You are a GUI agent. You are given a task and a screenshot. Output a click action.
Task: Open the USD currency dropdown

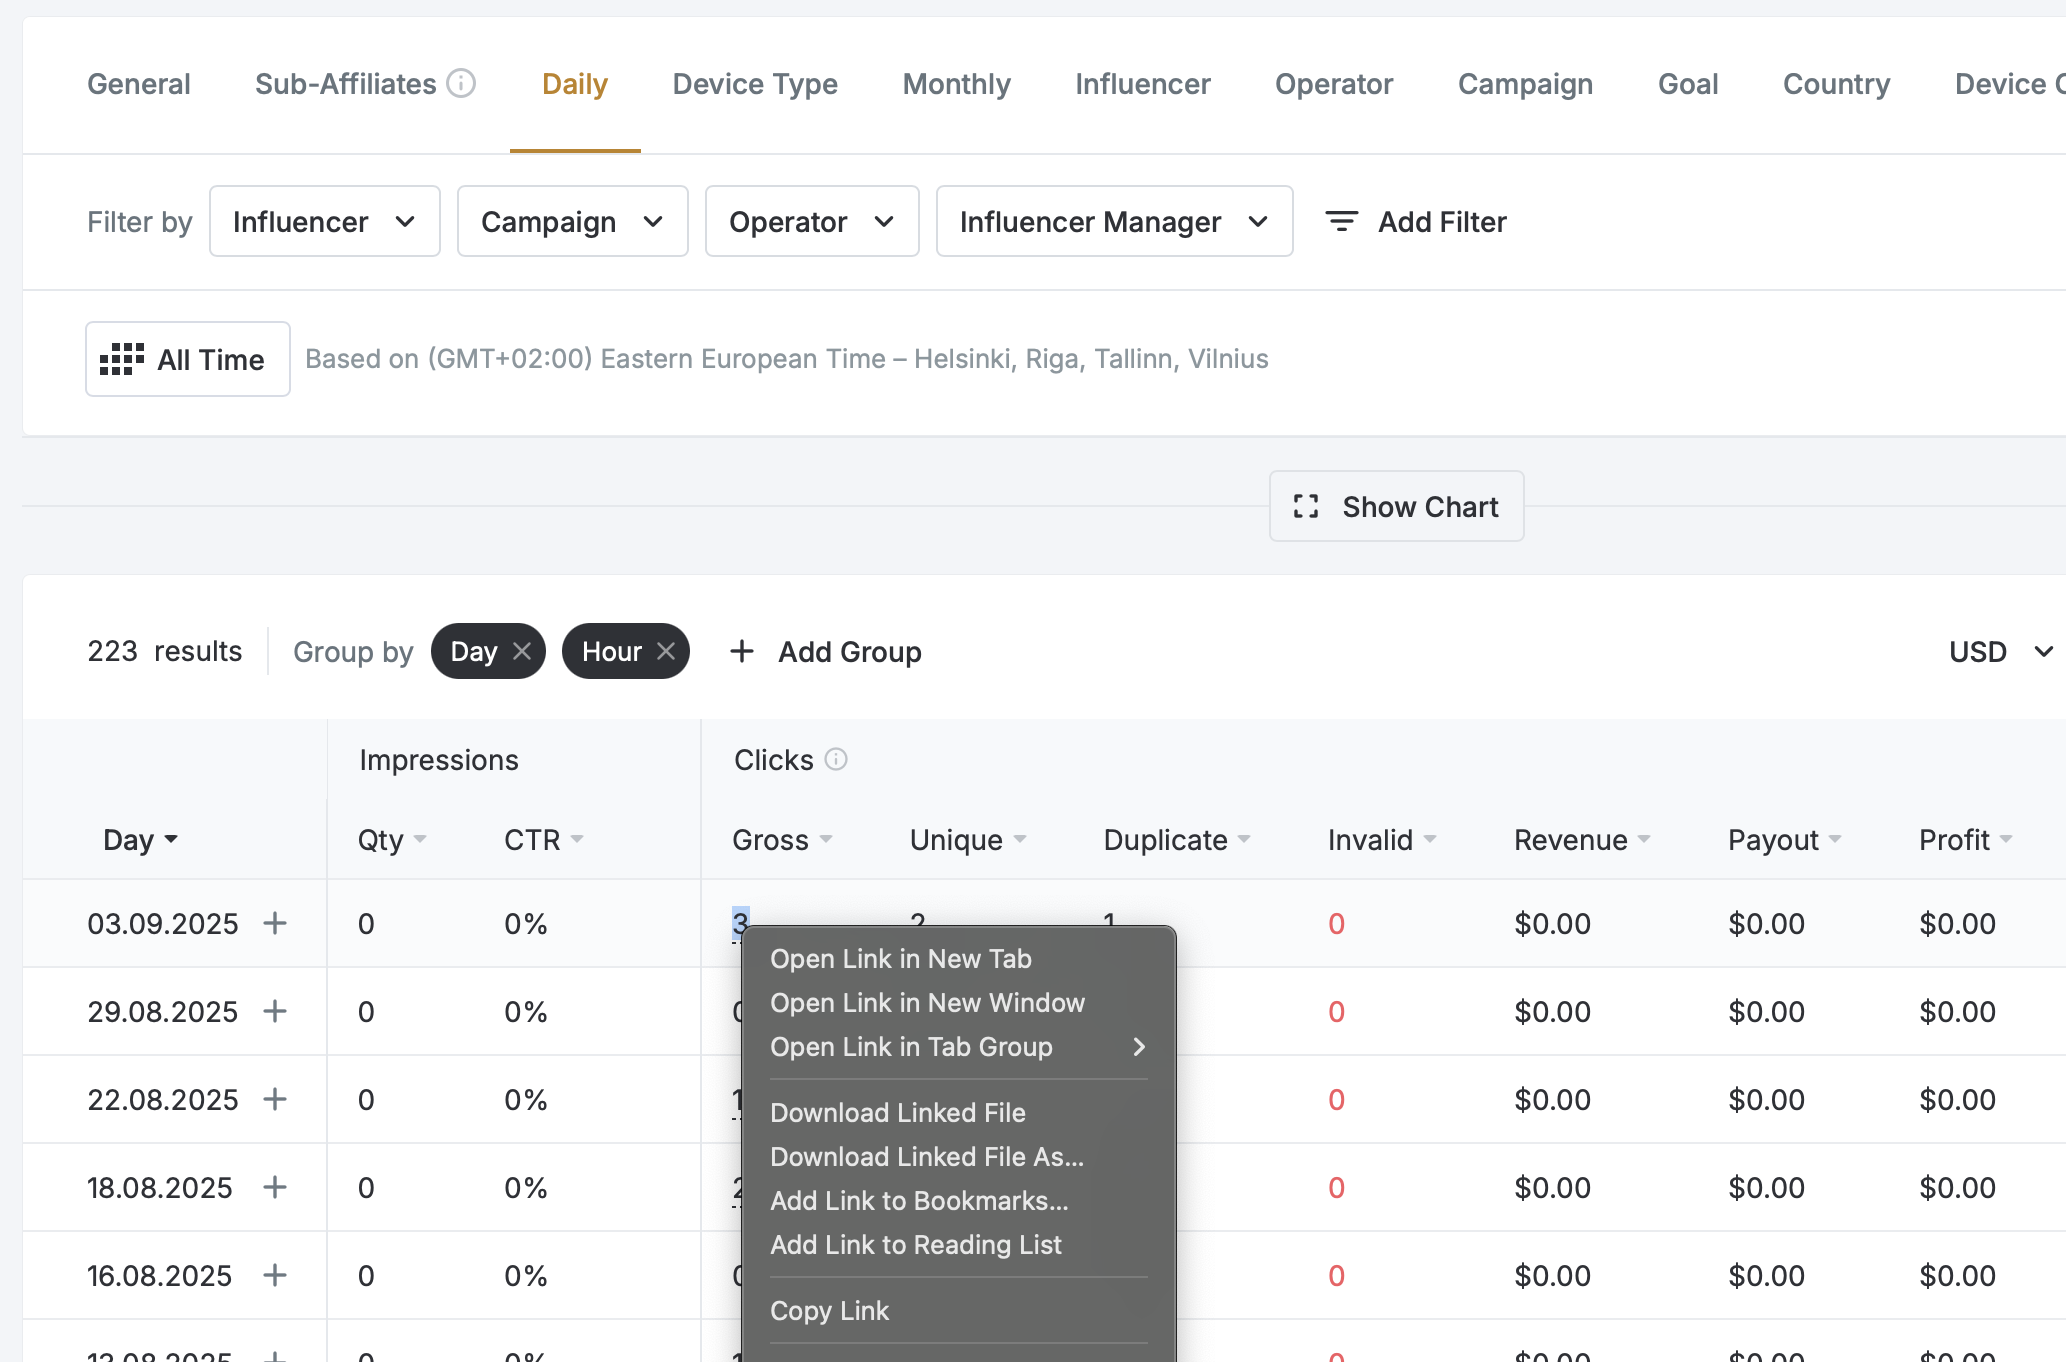[x=2000, y=652]
